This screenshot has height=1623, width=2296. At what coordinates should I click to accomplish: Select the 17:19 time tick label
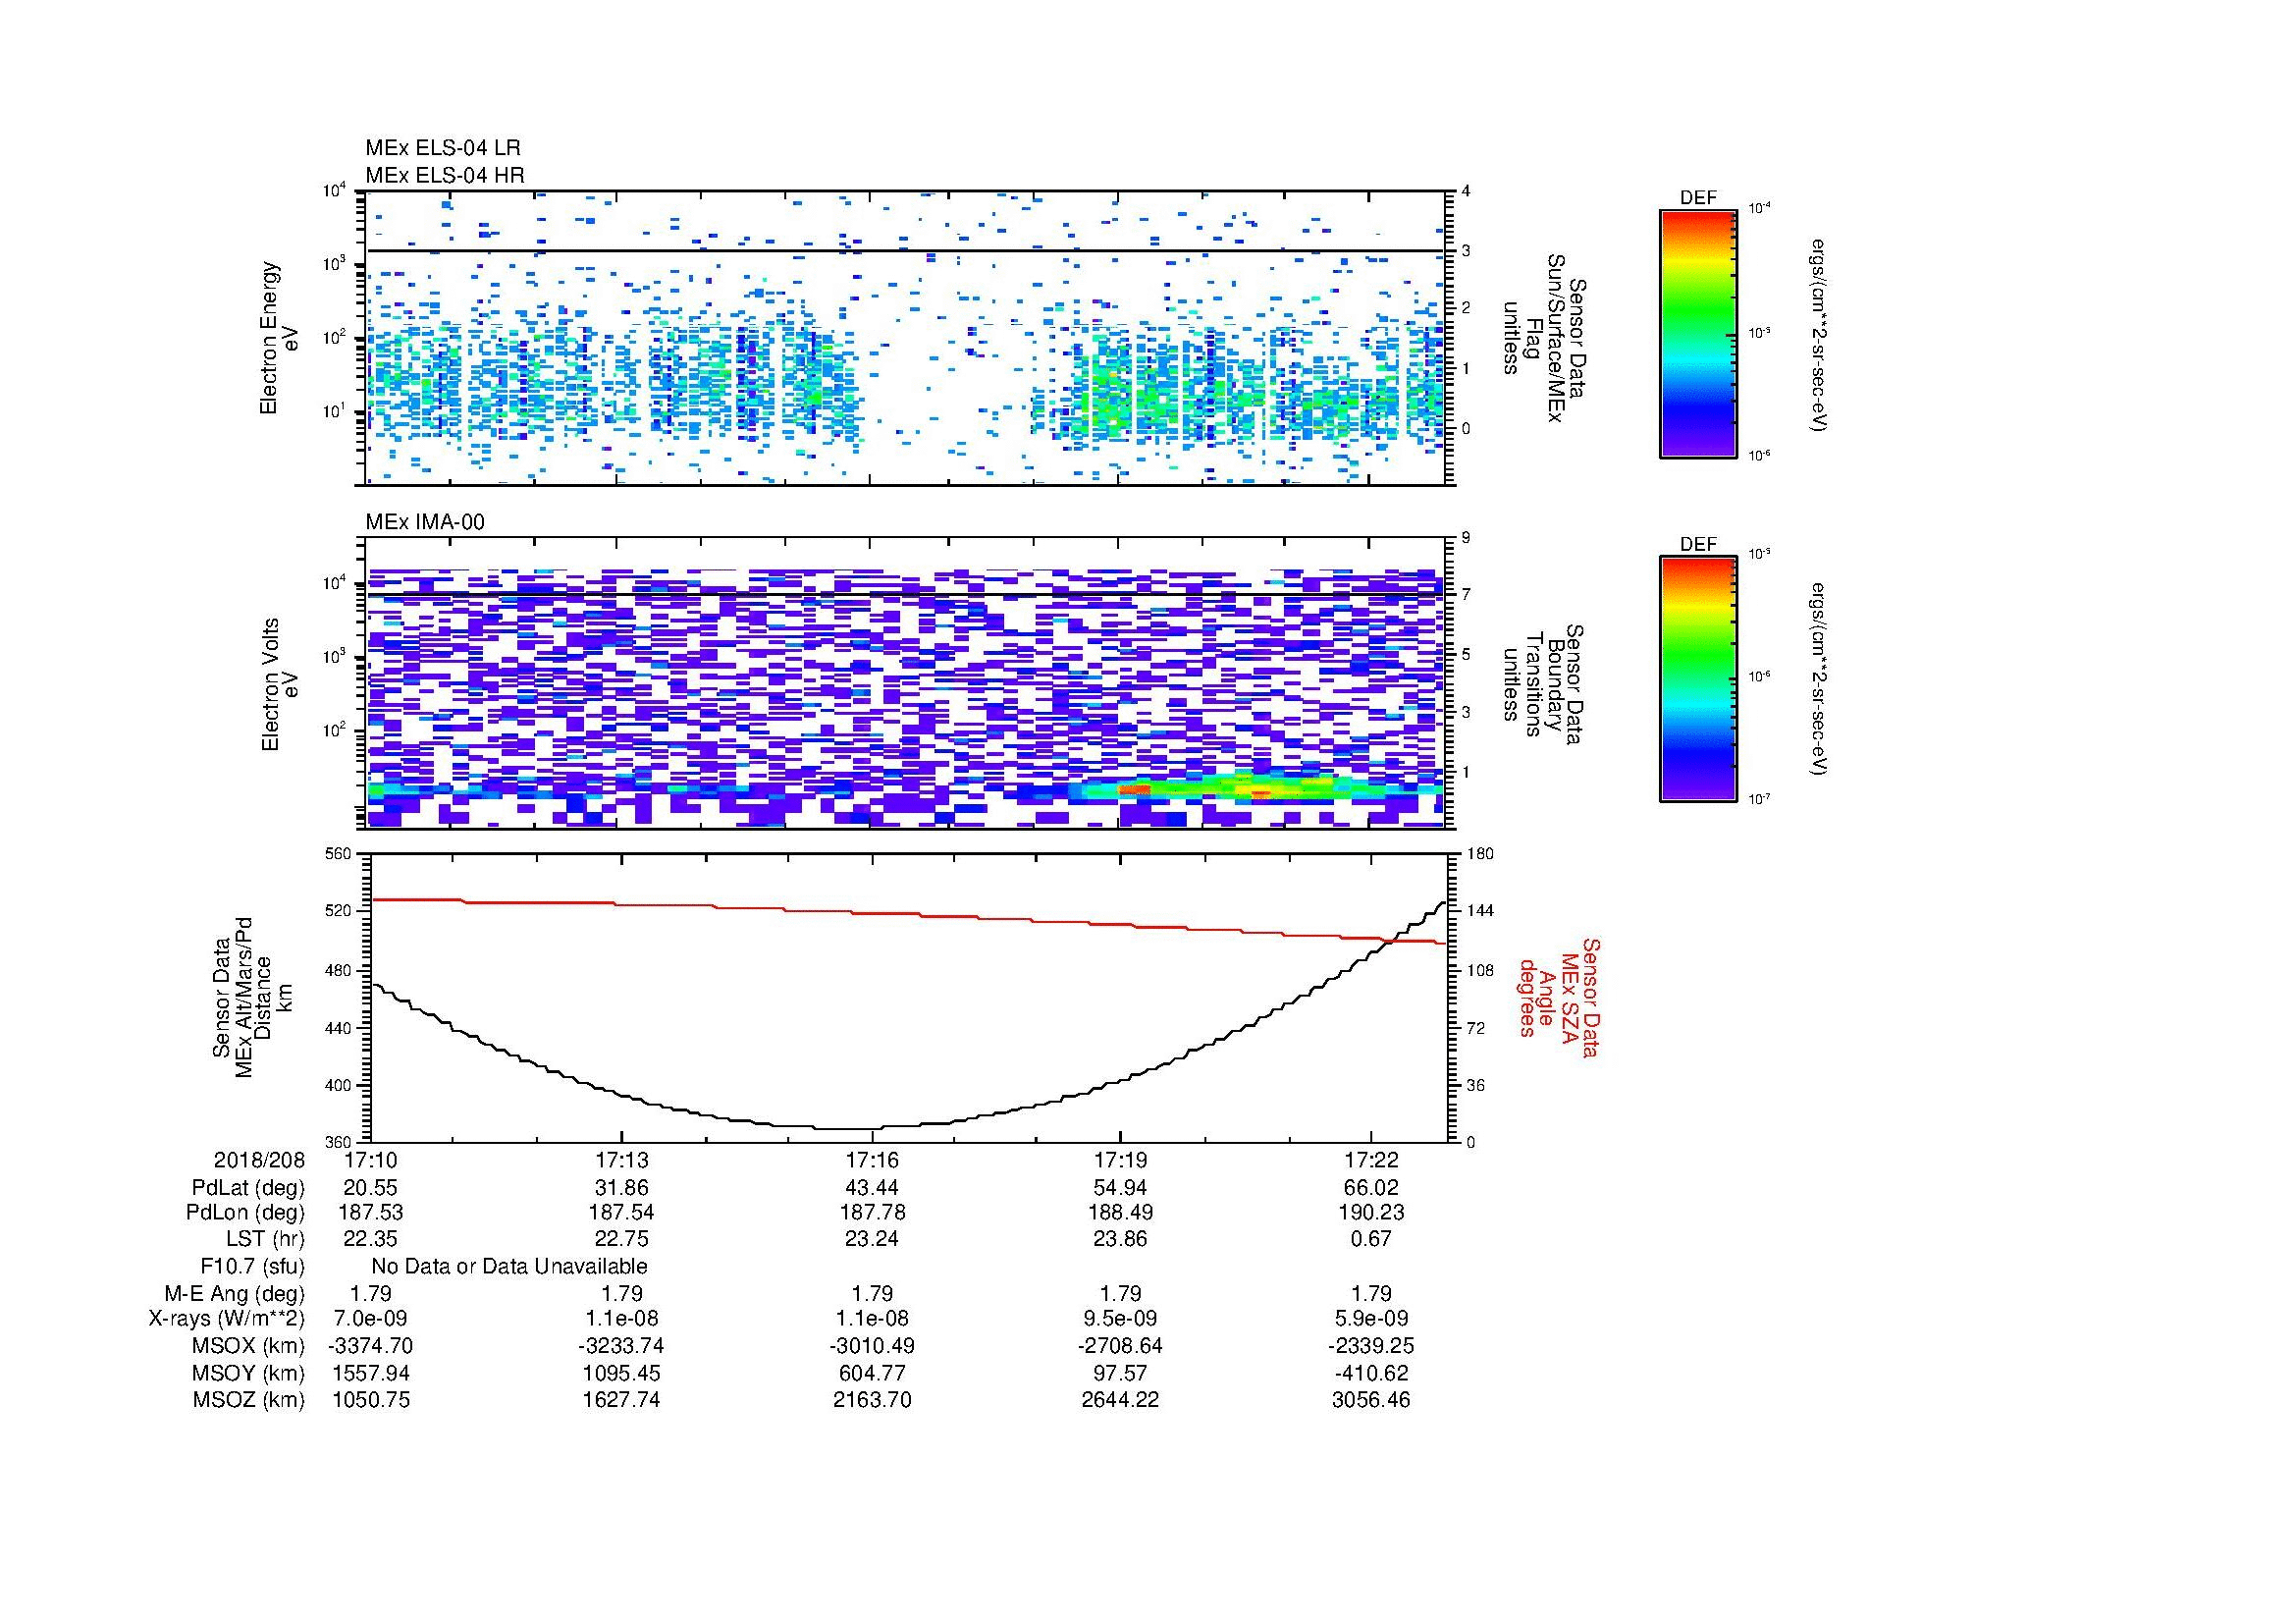click(1121, 1161)
